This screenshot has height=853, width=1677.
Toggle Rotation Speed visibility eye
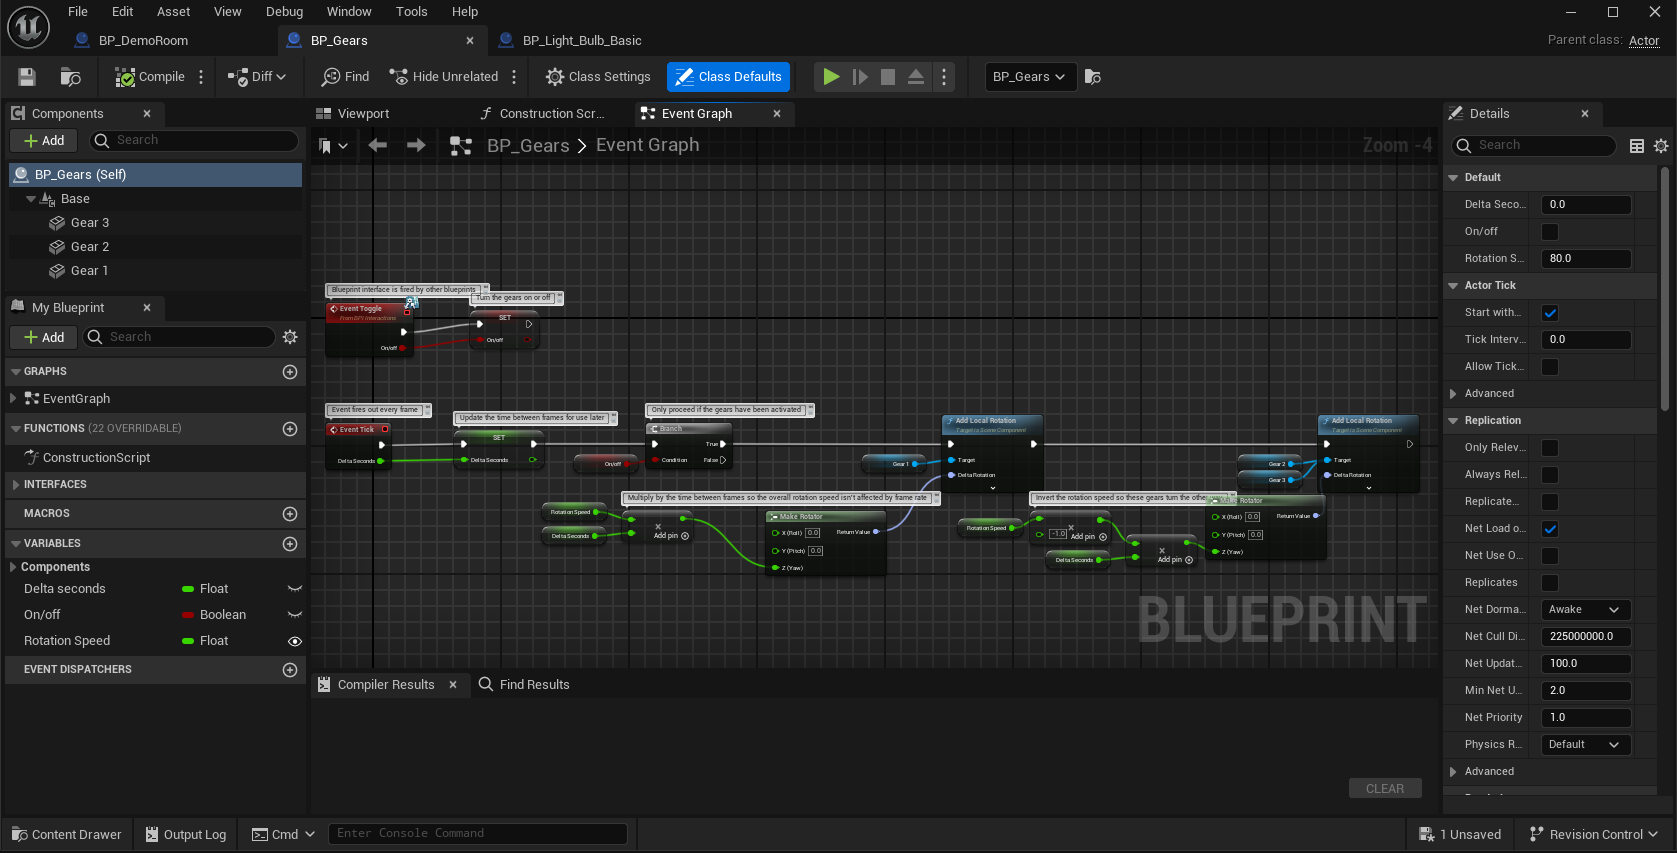[x=294, y=641]
